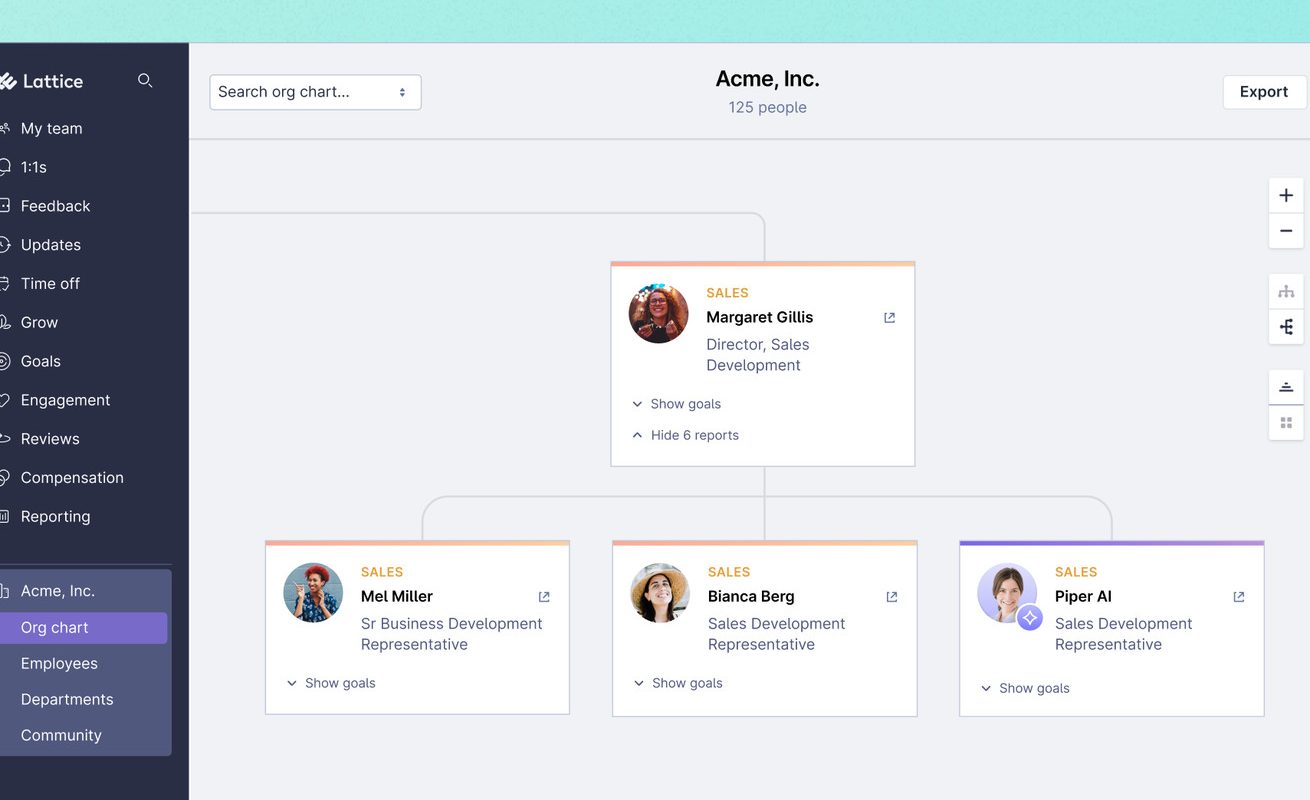Screen dimensions: 1310x800
Task: Click Mel Miller name
Action: pyautogui.click(x=397, y=596)
